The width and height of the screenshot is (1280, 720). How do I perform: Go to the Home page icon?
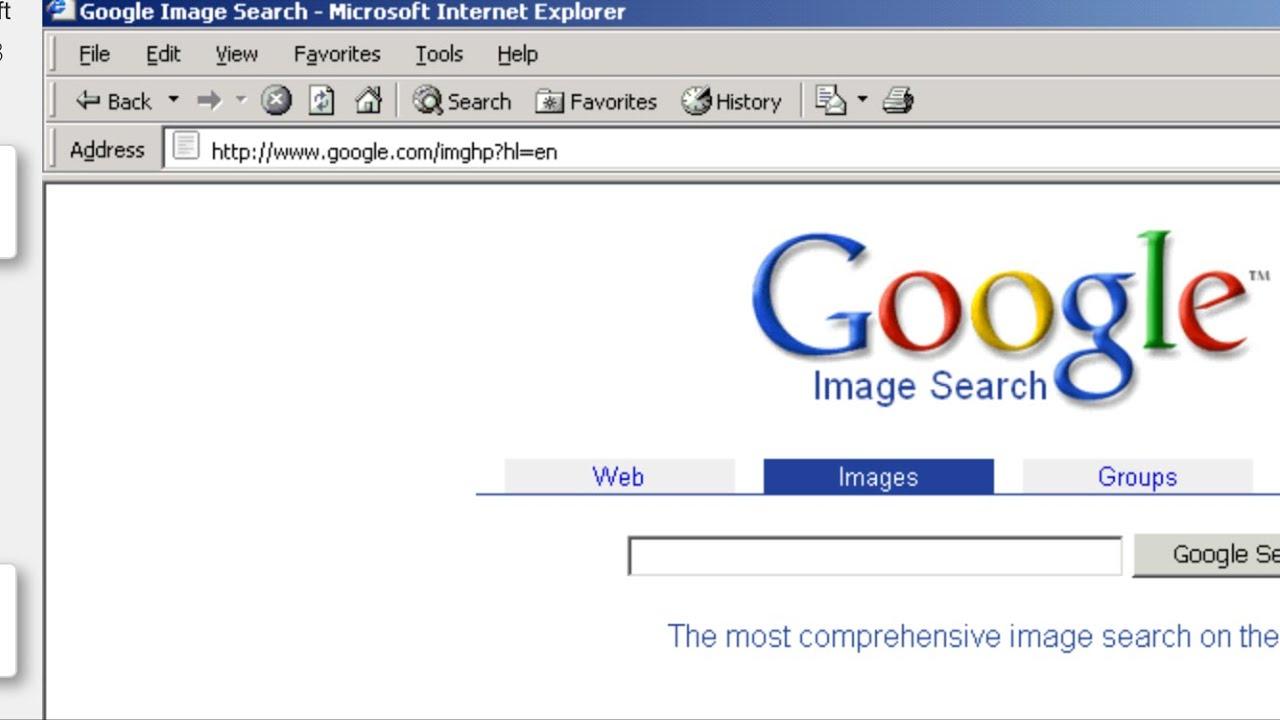[x=368, y=100]
